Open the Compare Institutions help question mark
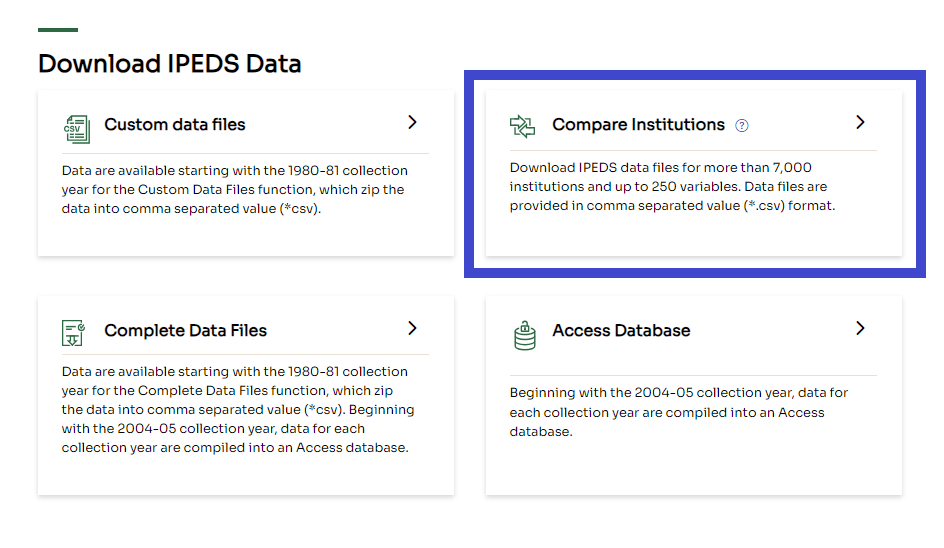 coord(742,125)
